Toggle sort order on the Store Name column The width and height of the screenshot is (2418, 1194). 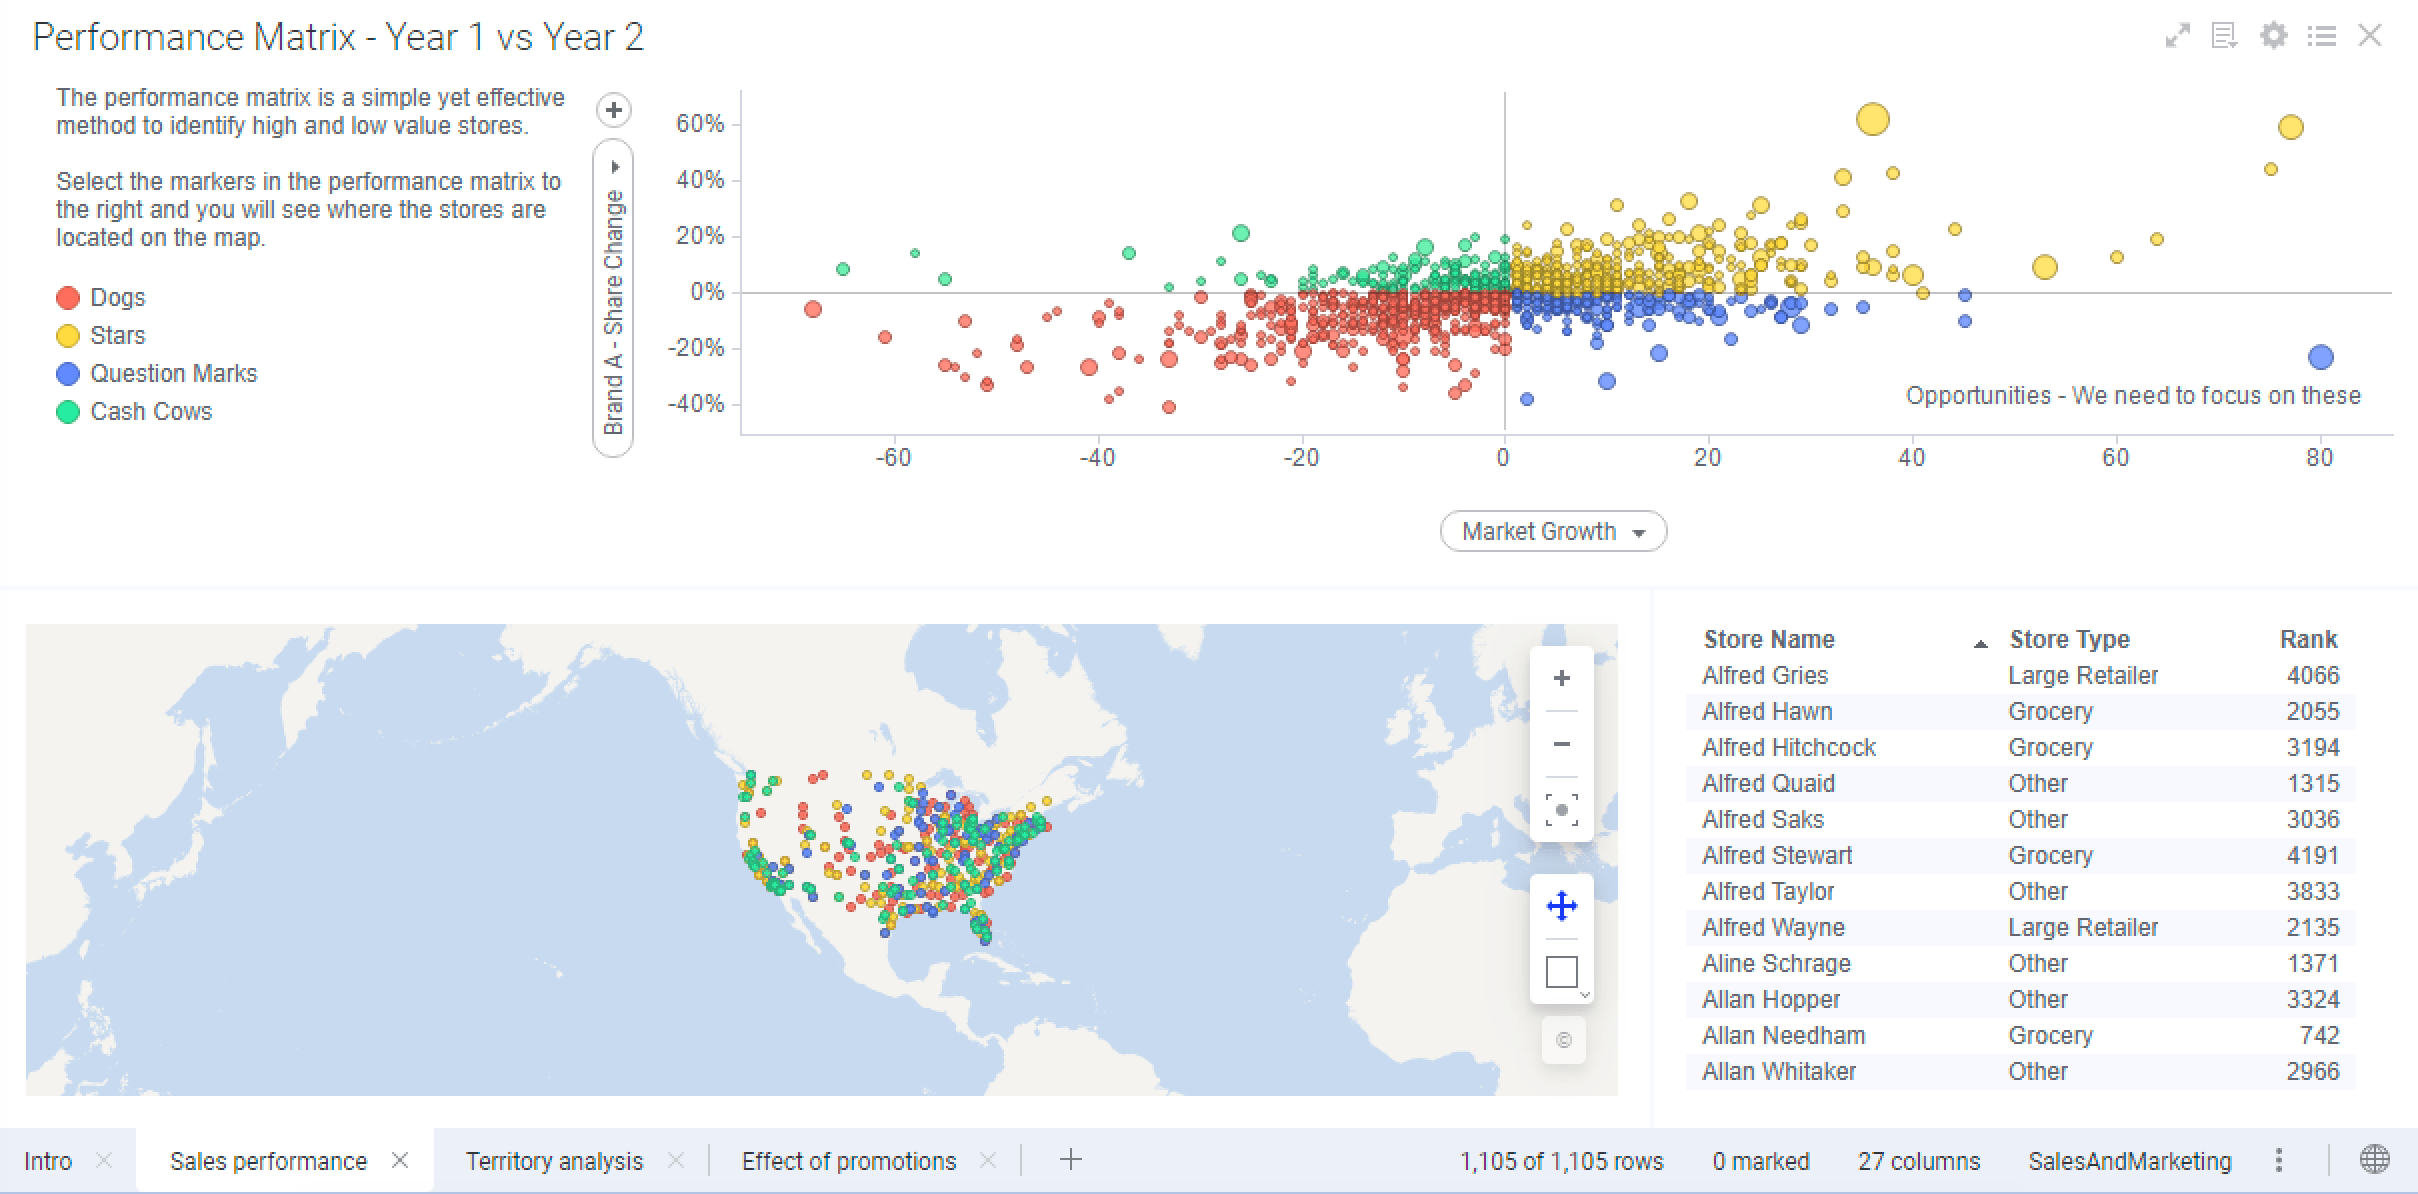pos(1768,639)
